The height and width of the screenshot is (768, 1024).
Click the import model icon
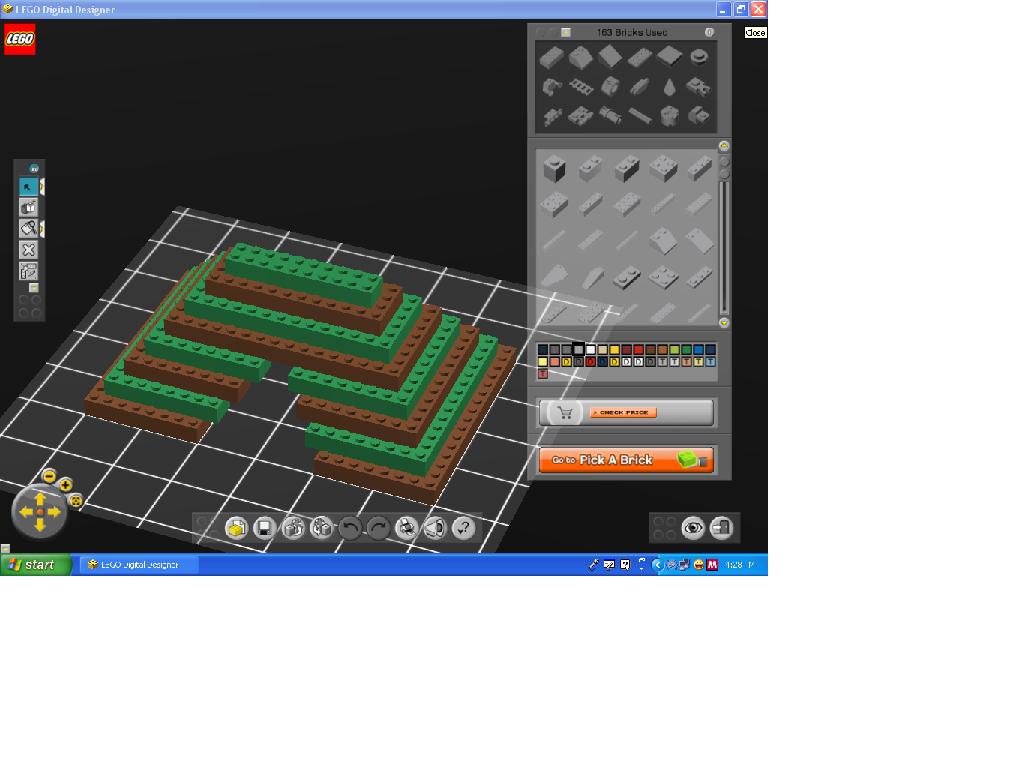click(x=293, y=528)
